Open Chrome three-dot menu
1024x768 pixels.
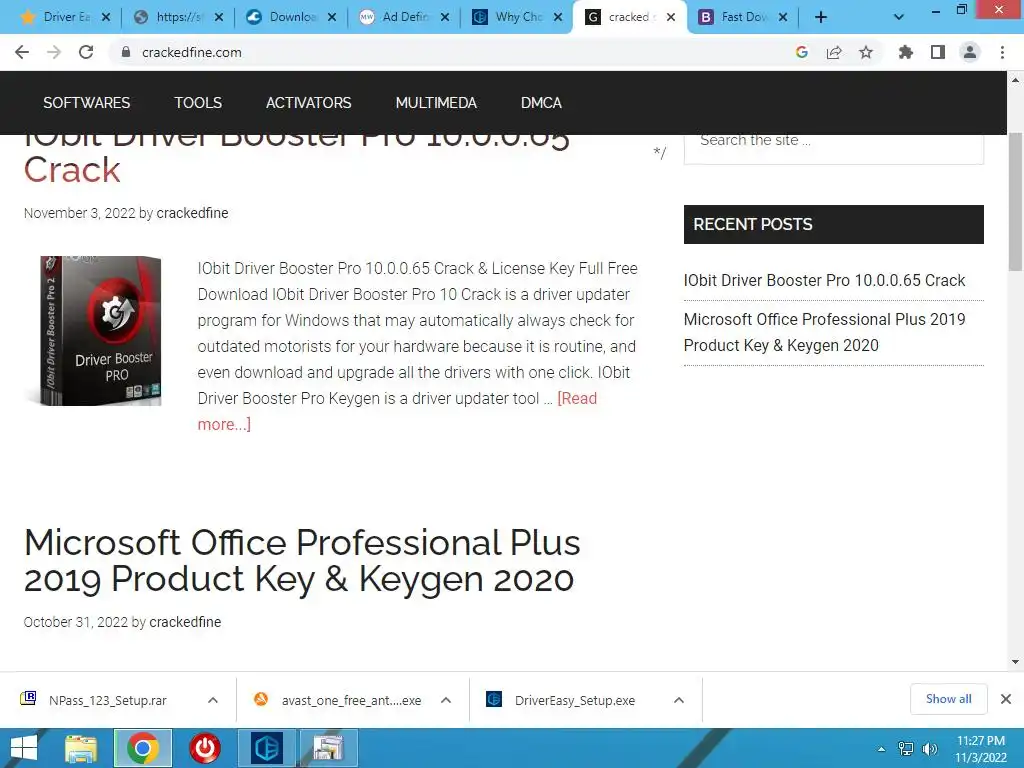coord(1002,52)
